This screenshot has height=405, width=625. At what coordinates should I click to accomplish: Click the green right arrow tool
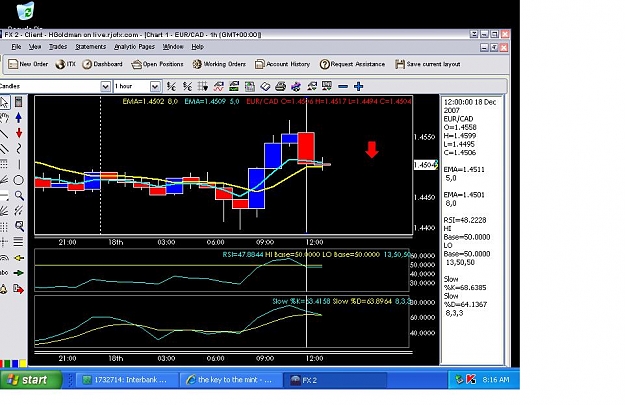[x=18, y=273]
